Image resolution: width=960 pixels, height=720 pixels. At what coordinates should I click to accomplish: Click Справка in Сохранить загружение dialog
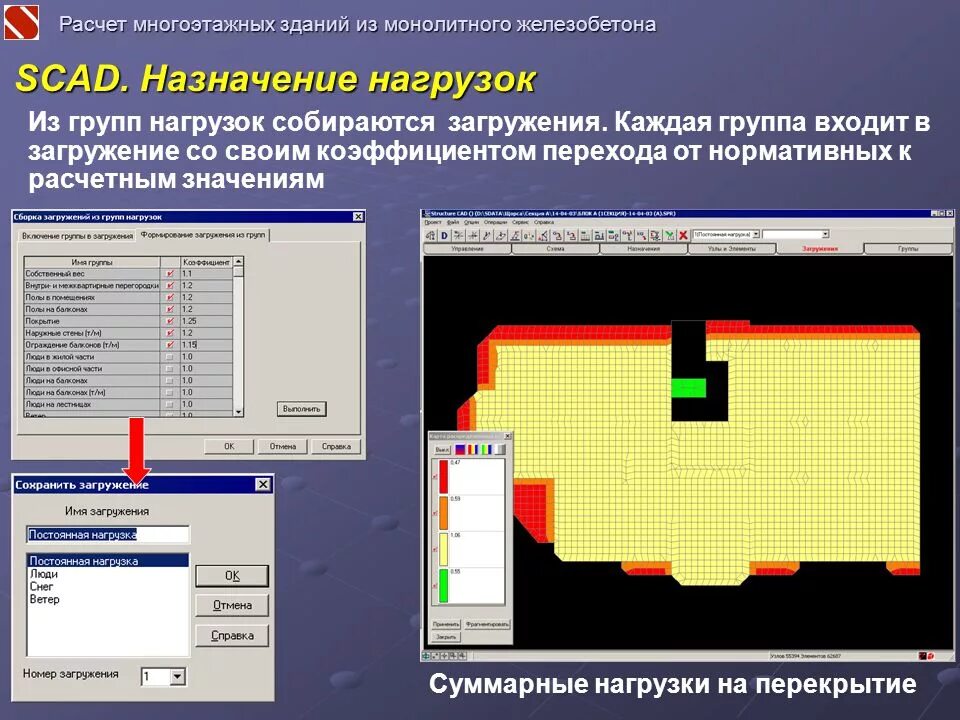232,636
